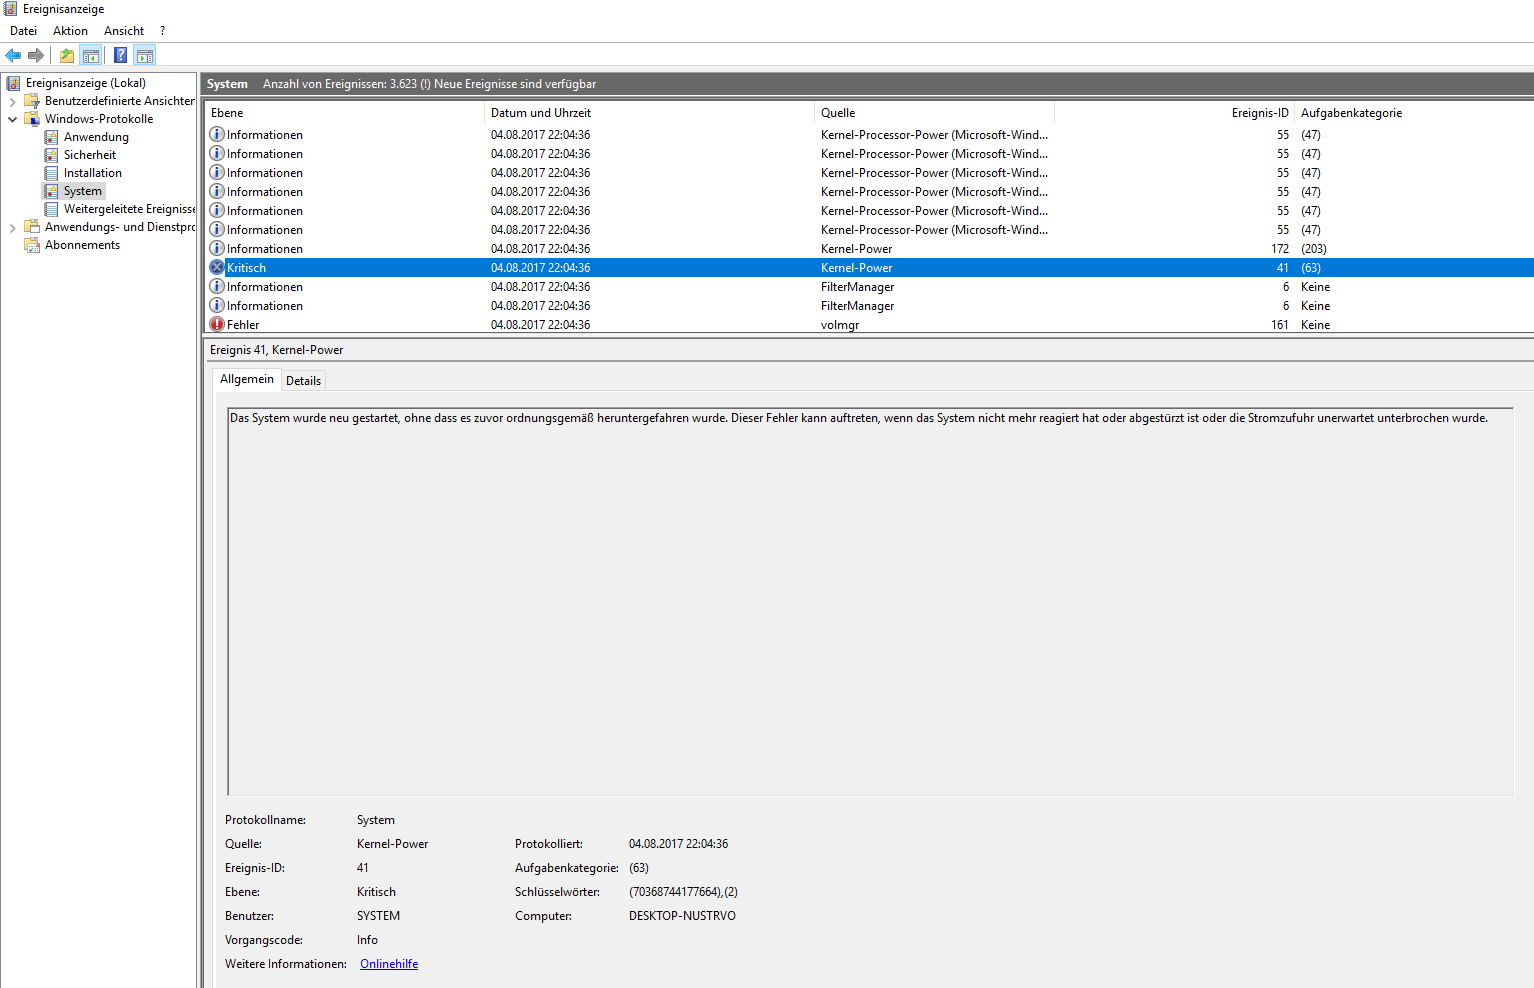Viewport: 1534px width, 988px height.
Task: Toggle the console tree pane toolbar icon
Action: pos(91,56)
